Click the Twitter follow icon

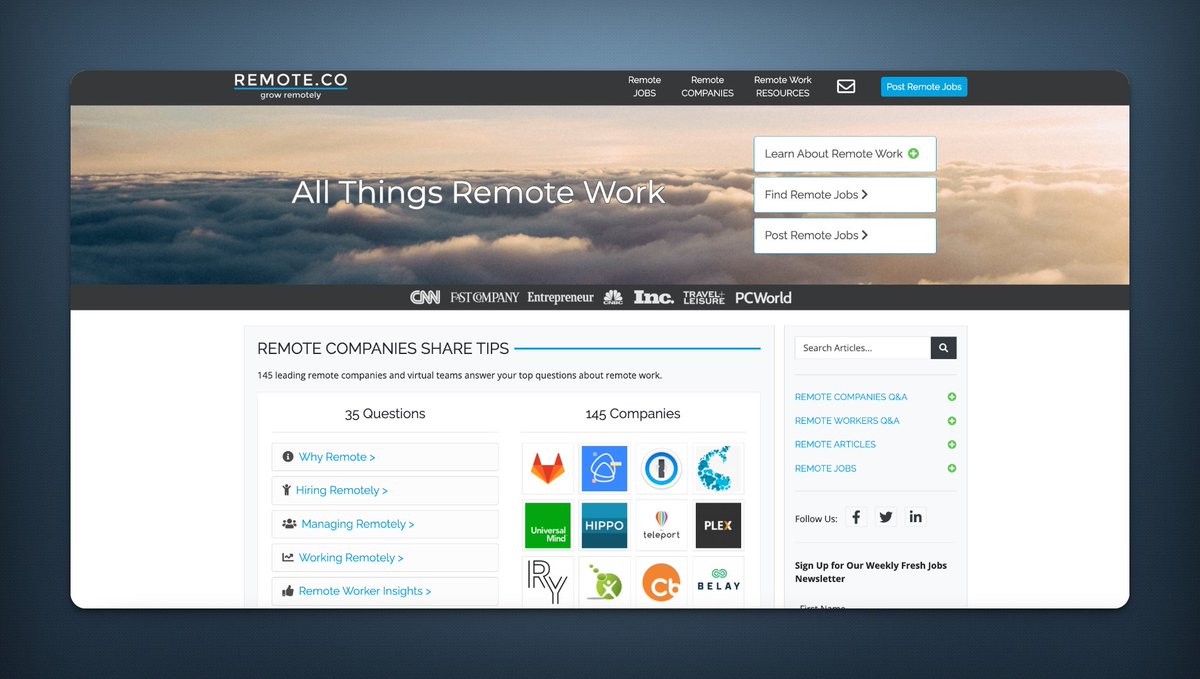click(x=886, y=517)
